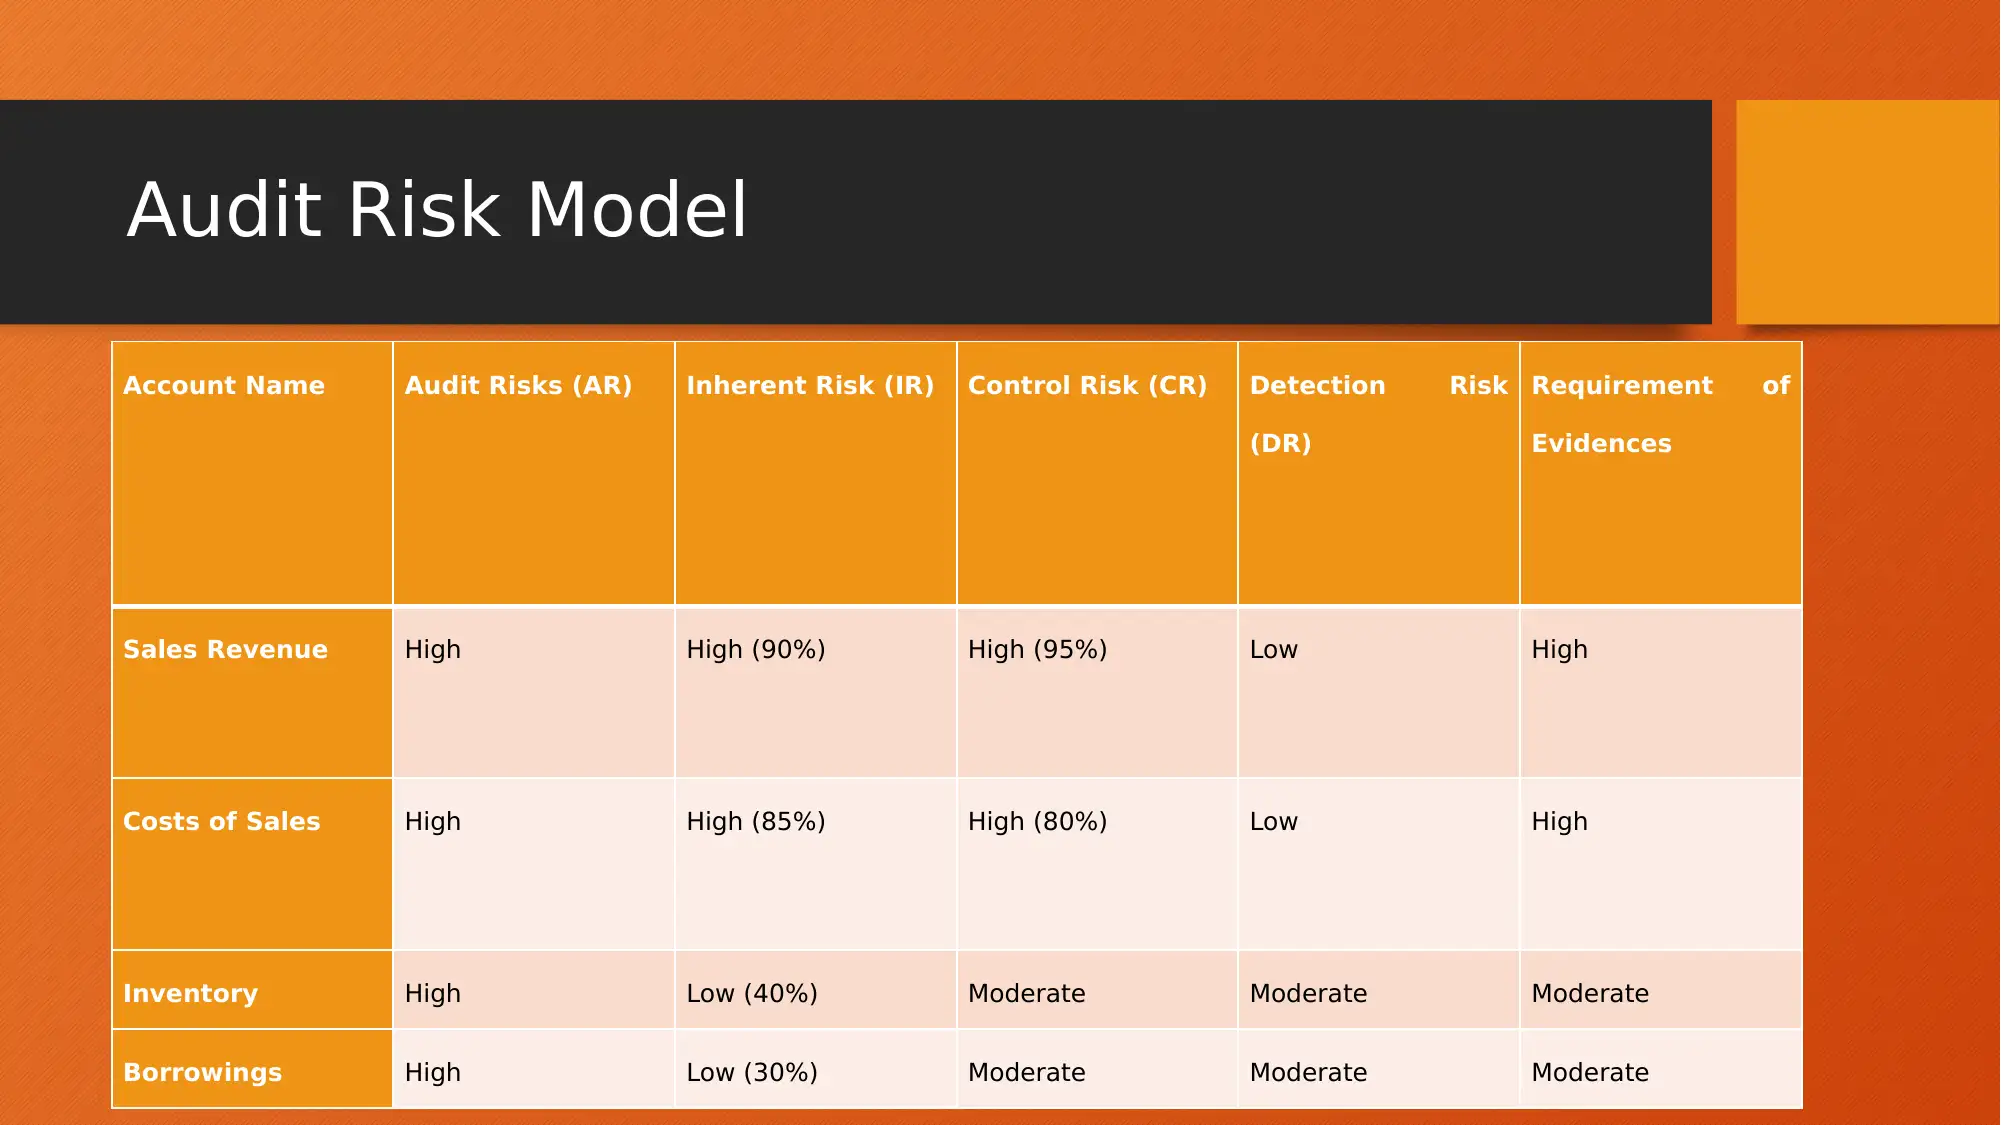Select the Audit Risks (AR) header
This screenshot has width=2001, height=1125.
[x=534, y=473]
